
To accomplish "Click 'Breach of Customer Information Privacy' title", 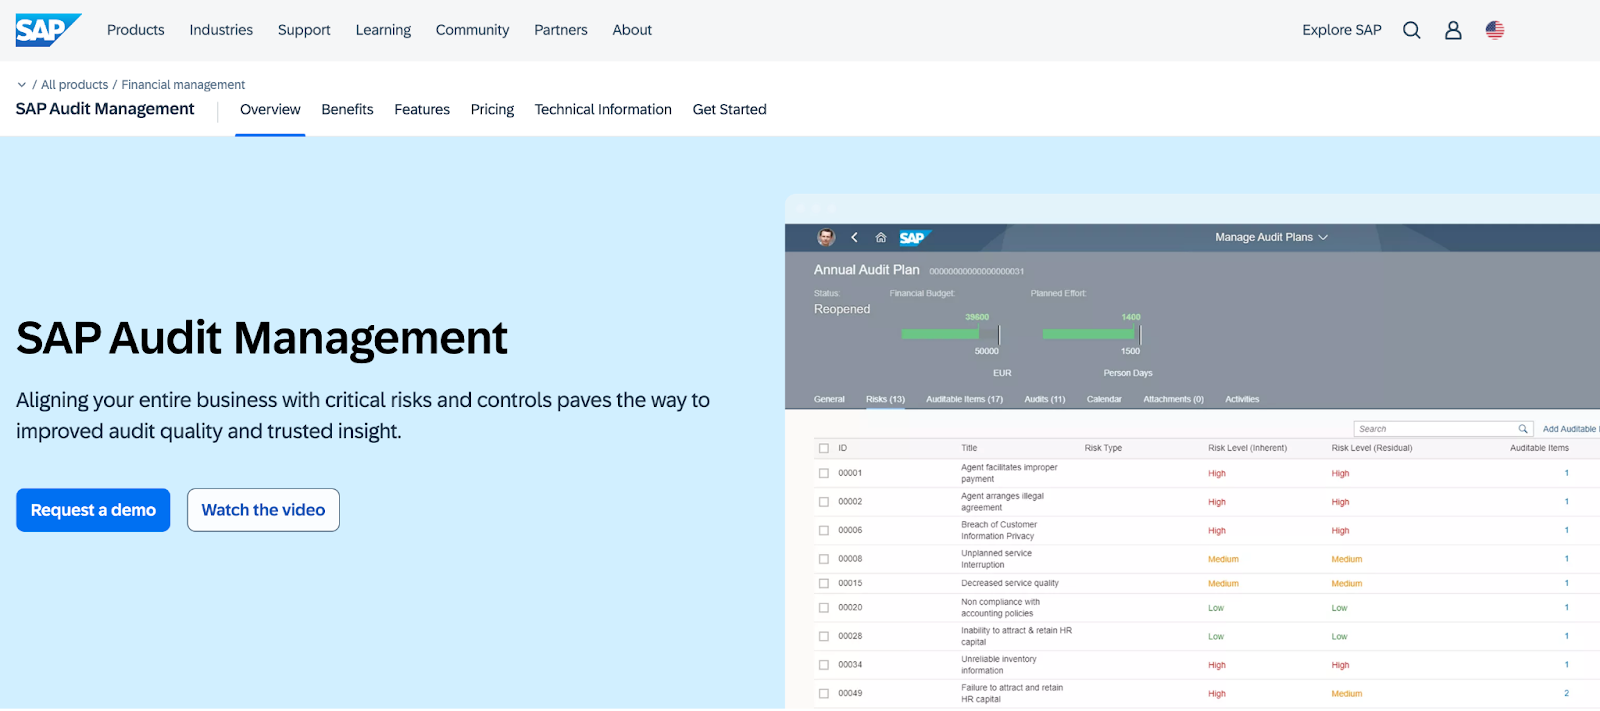I will (999, 530).
